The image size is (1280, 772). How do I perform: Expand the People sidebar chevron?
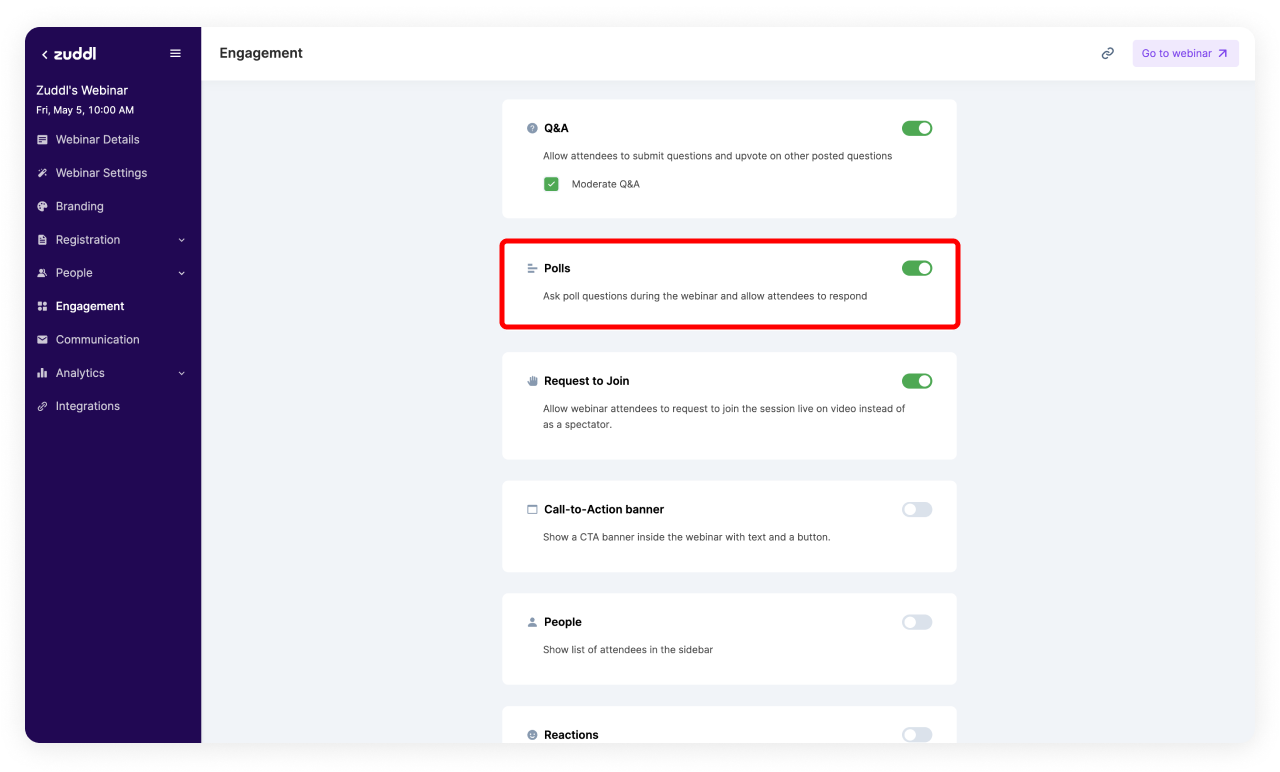coord(181,273)
